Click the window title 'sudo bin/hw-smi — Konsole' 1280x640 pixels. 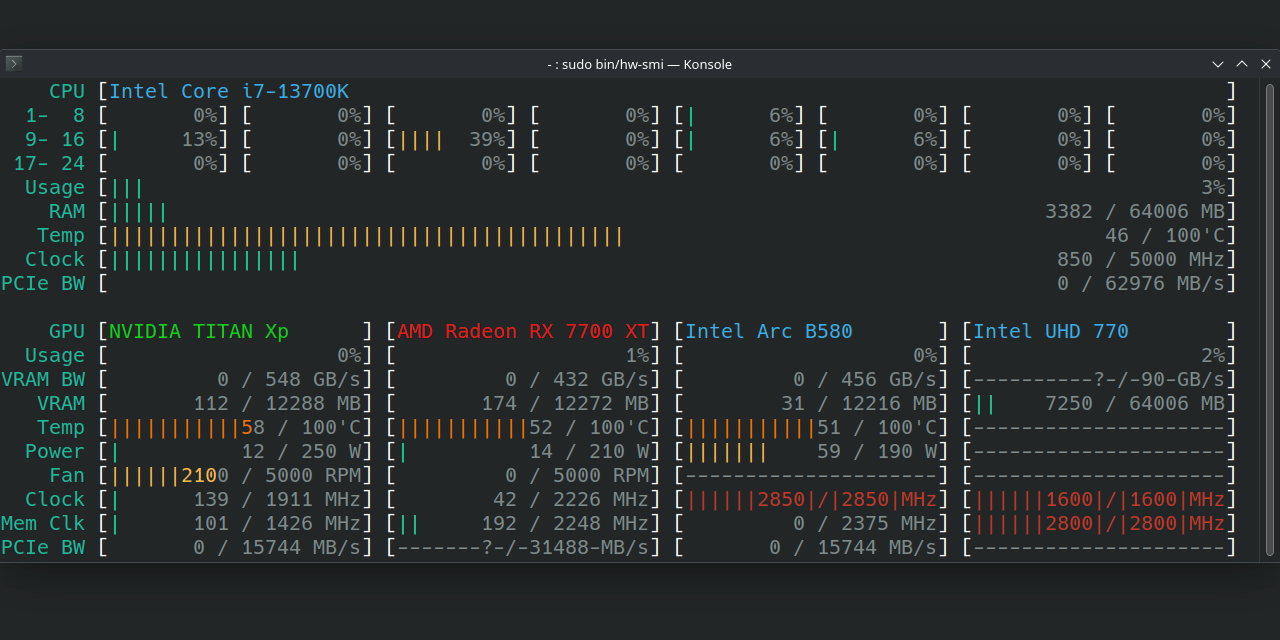pyautogui.click(x=640, y=64)
